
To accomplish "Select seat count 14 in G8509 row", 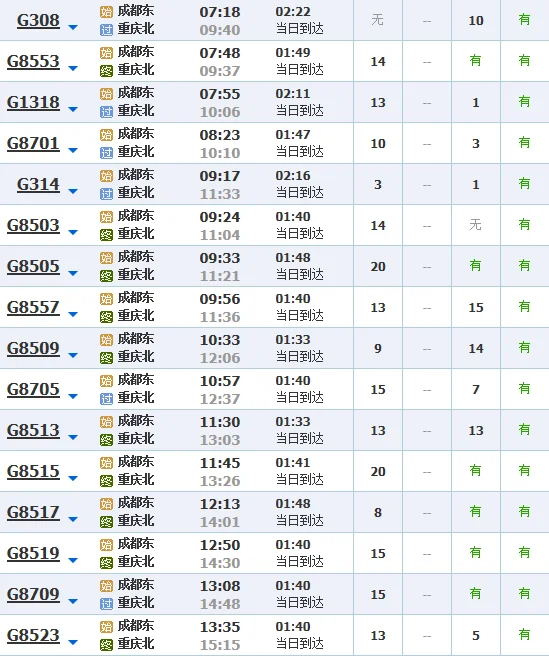I will click(476, 348).
